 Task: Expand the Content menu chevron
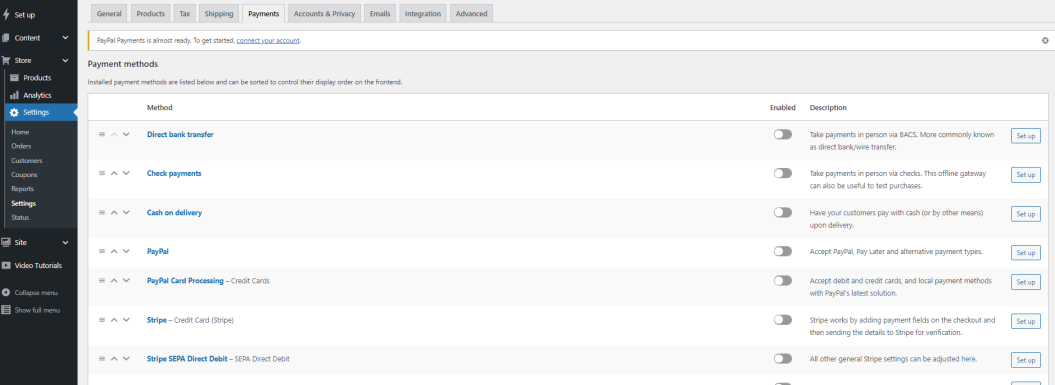point(65,38)
